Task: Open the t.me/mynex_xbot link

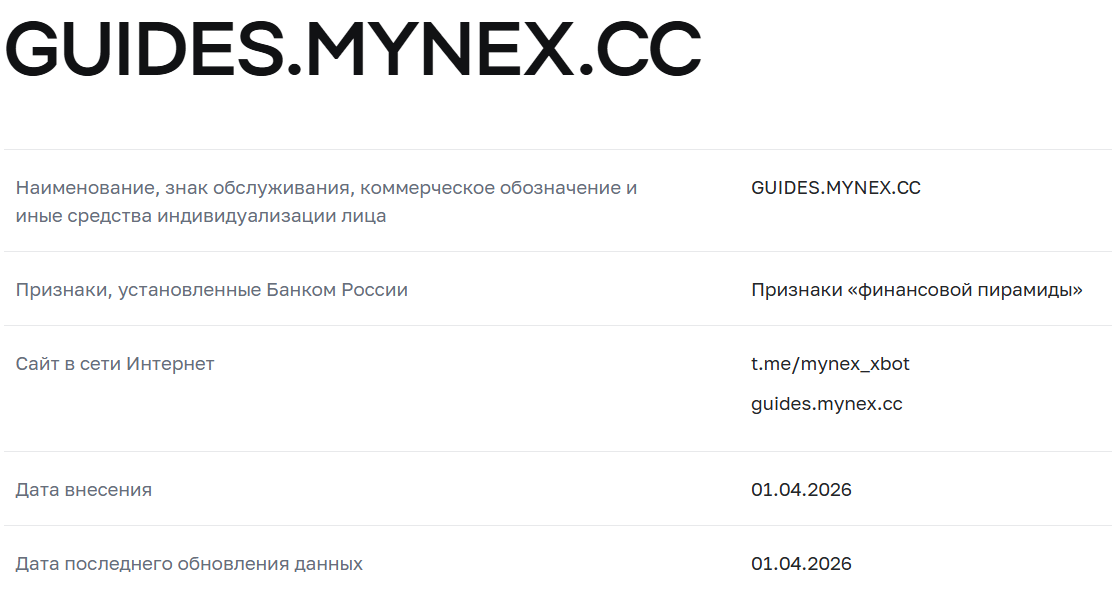Action: point(830,364)
